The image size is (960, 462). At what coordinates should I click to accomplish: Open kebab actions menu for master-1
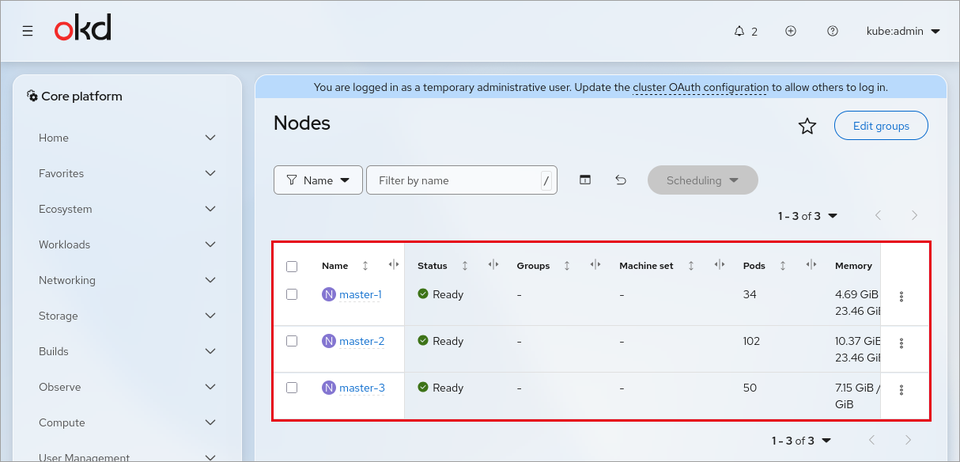(901, 297)
